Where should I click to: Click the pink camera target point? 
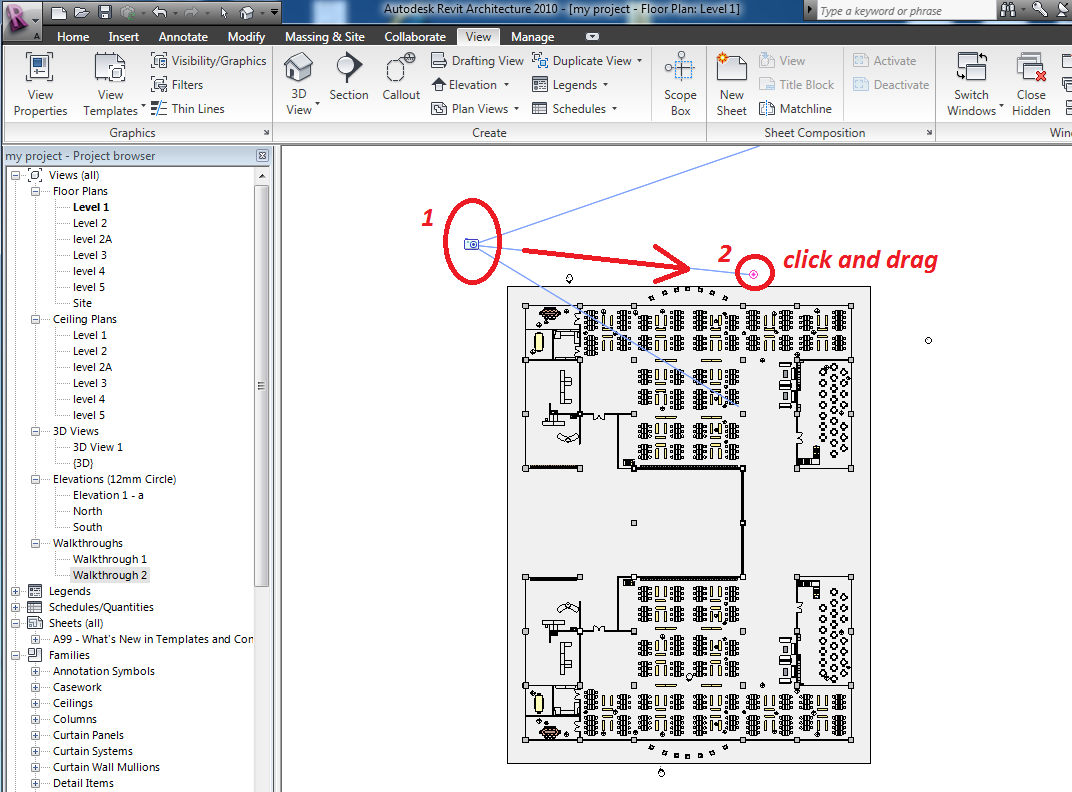coord(753,274)
